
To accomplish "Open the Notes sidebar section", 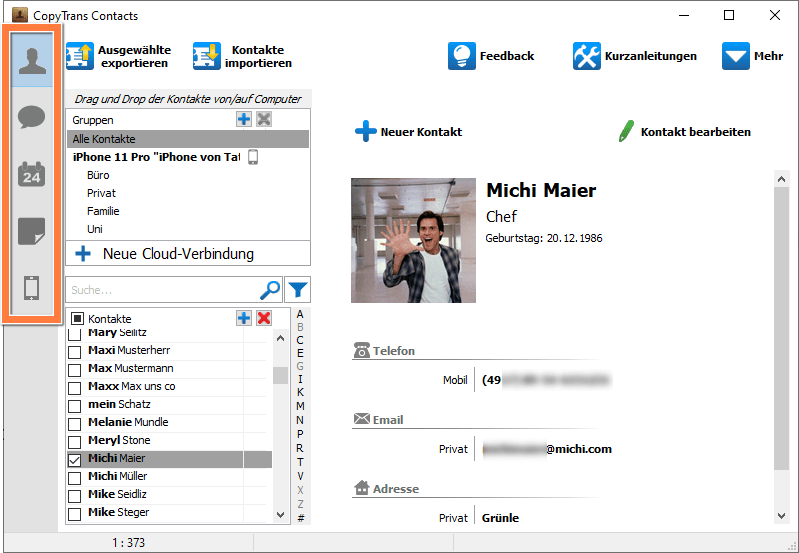I will tap(32, 231).
